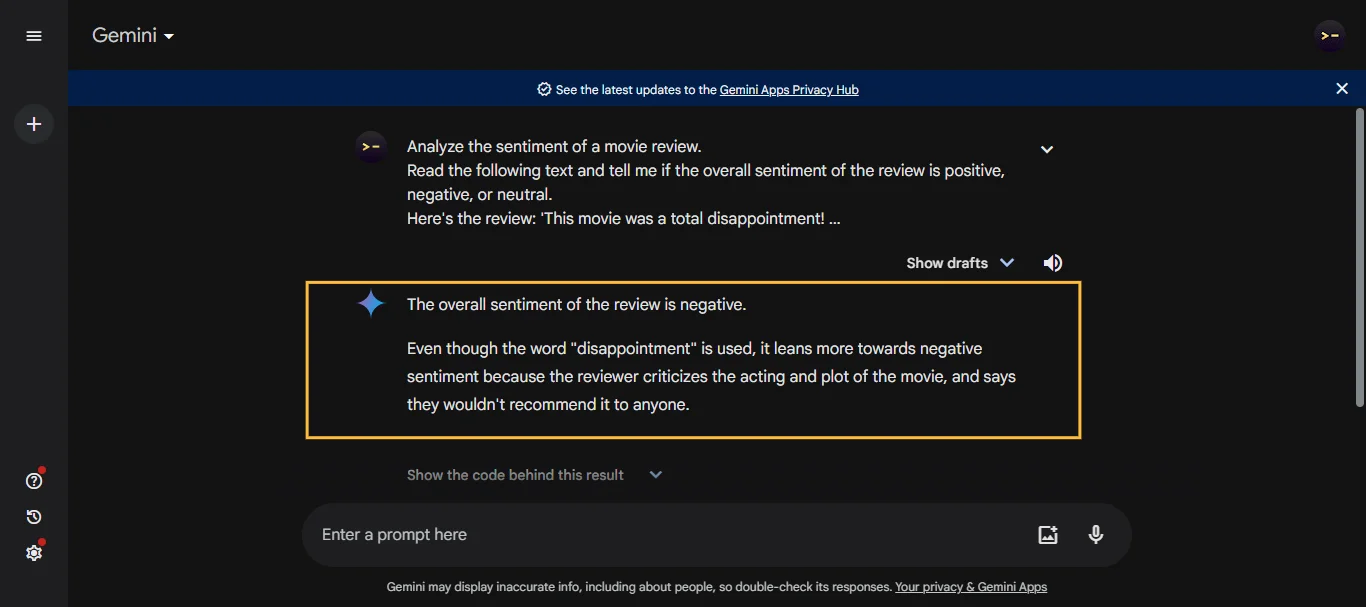Expand the truncated user prompt chevron
Viewport: 1366px width, 607px height.
[x=1046, y=148]
